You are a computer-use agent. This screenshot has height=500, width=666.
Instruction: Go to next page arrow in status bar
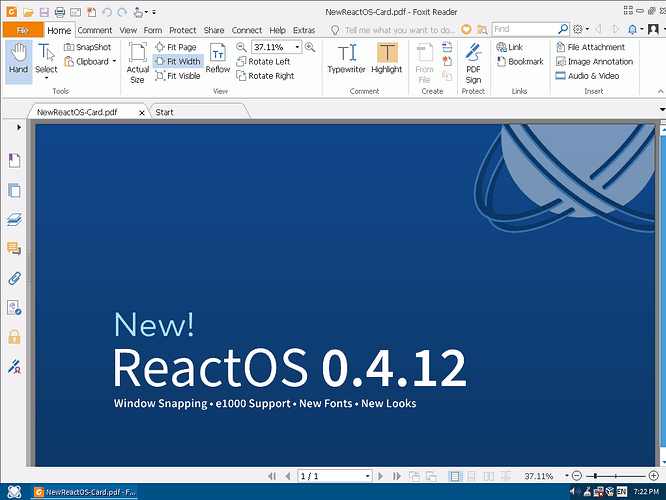(381, 476)
